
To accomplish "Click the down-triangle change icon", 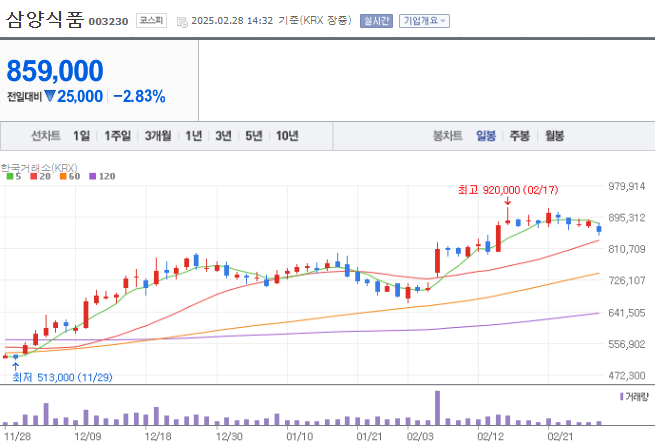I will click(x=50, y=96).
